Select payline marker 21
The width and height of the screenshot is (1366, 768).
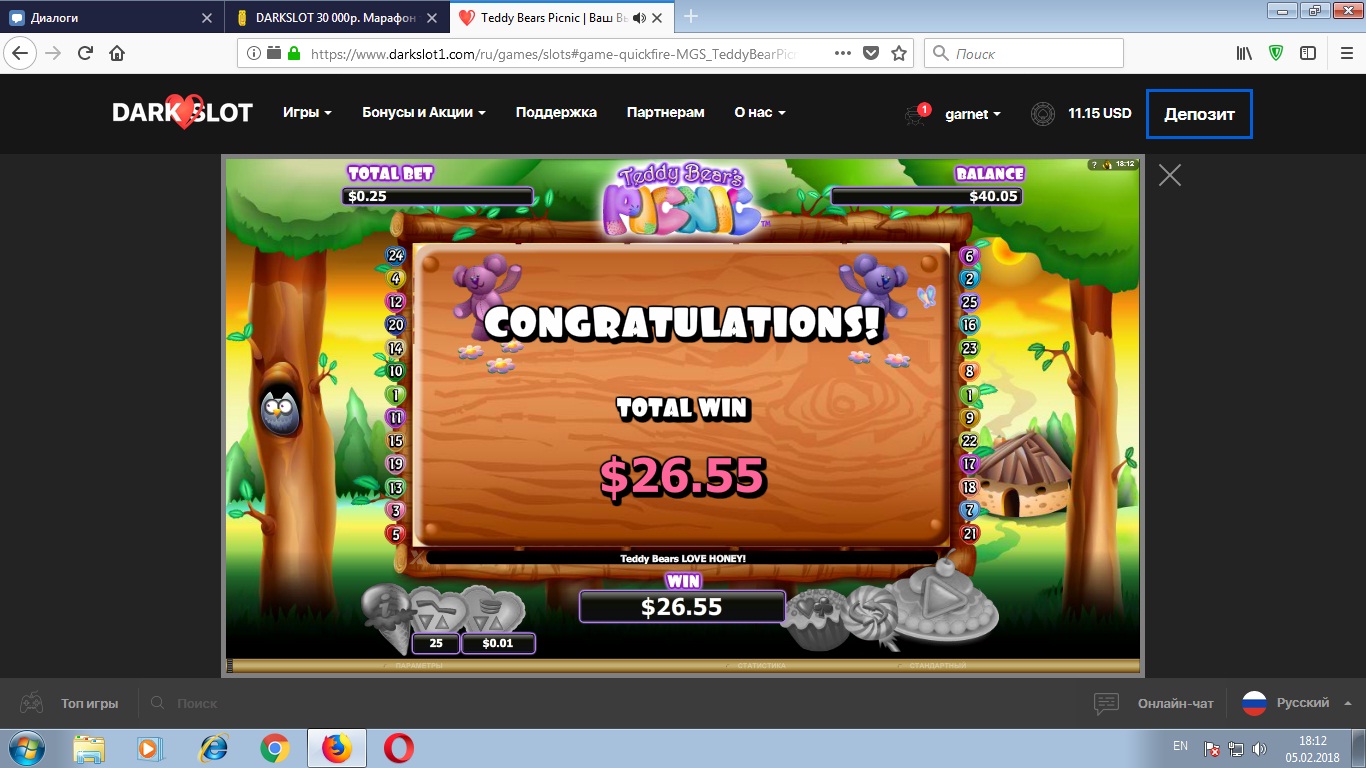(969, 534)
